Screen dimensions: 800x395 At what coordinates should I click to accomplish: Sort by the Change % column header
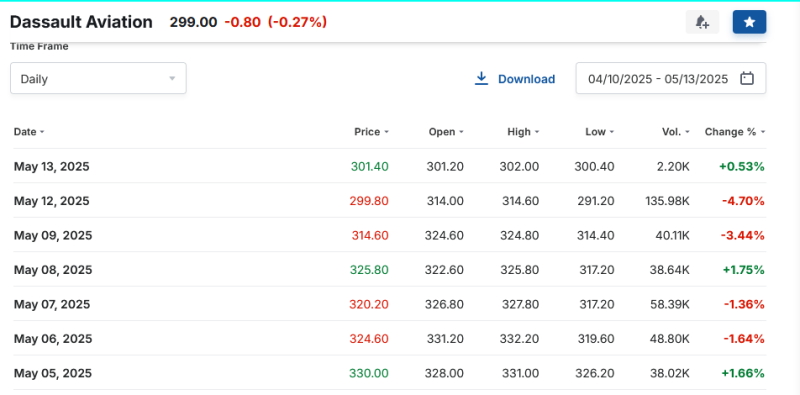pyautogui.click(x=735, y=132)
